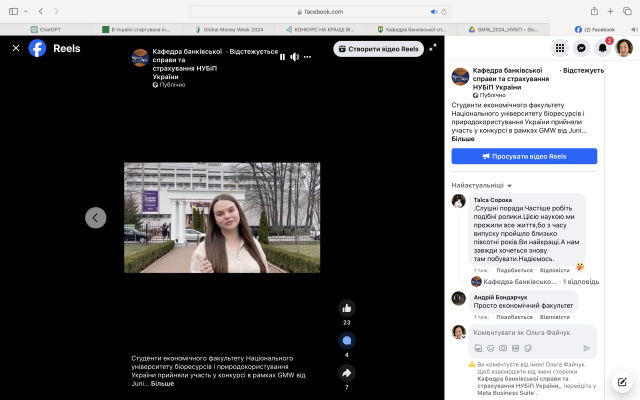Open your profile account avatar
Image resolution: width=640 pixels, height=400 pixels.
click(x=624, y=48)
